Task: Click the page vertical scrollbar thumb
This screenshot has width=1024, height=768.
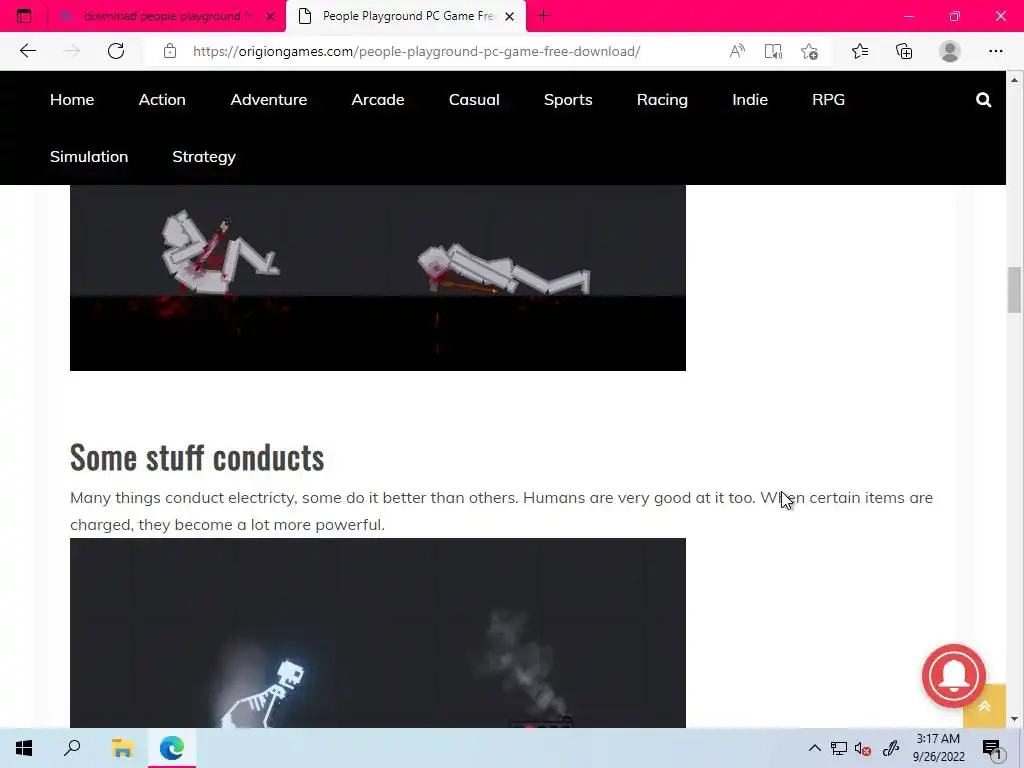Action: [1014, 290]
